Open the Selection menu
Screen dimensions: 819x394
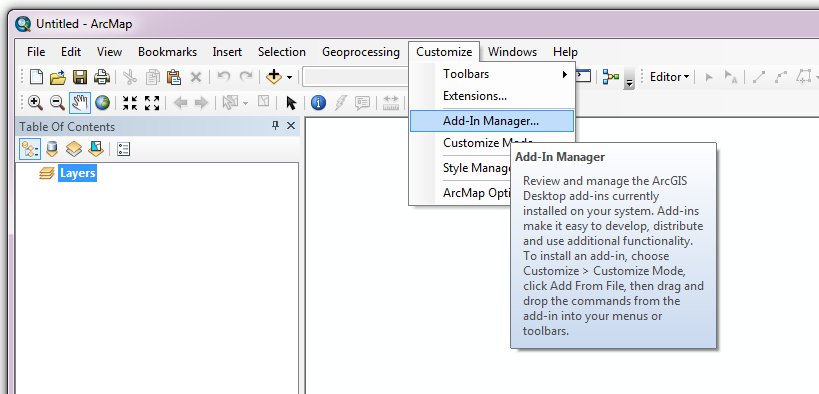coord(282,52)
